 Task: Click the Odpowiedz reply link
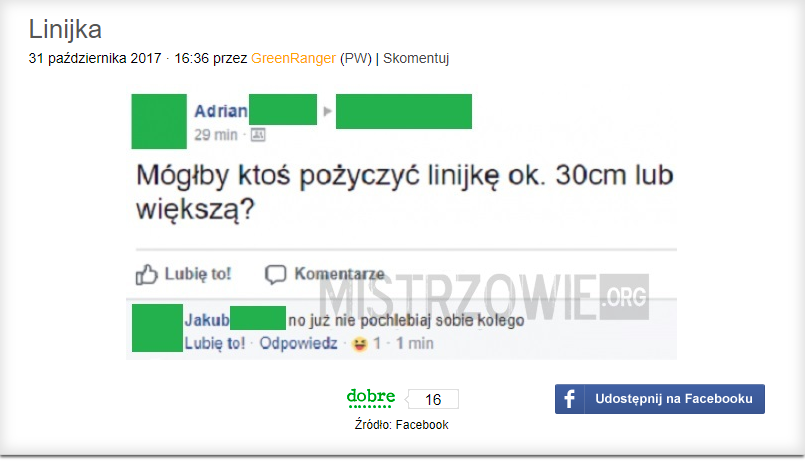[x=298, y=343]
